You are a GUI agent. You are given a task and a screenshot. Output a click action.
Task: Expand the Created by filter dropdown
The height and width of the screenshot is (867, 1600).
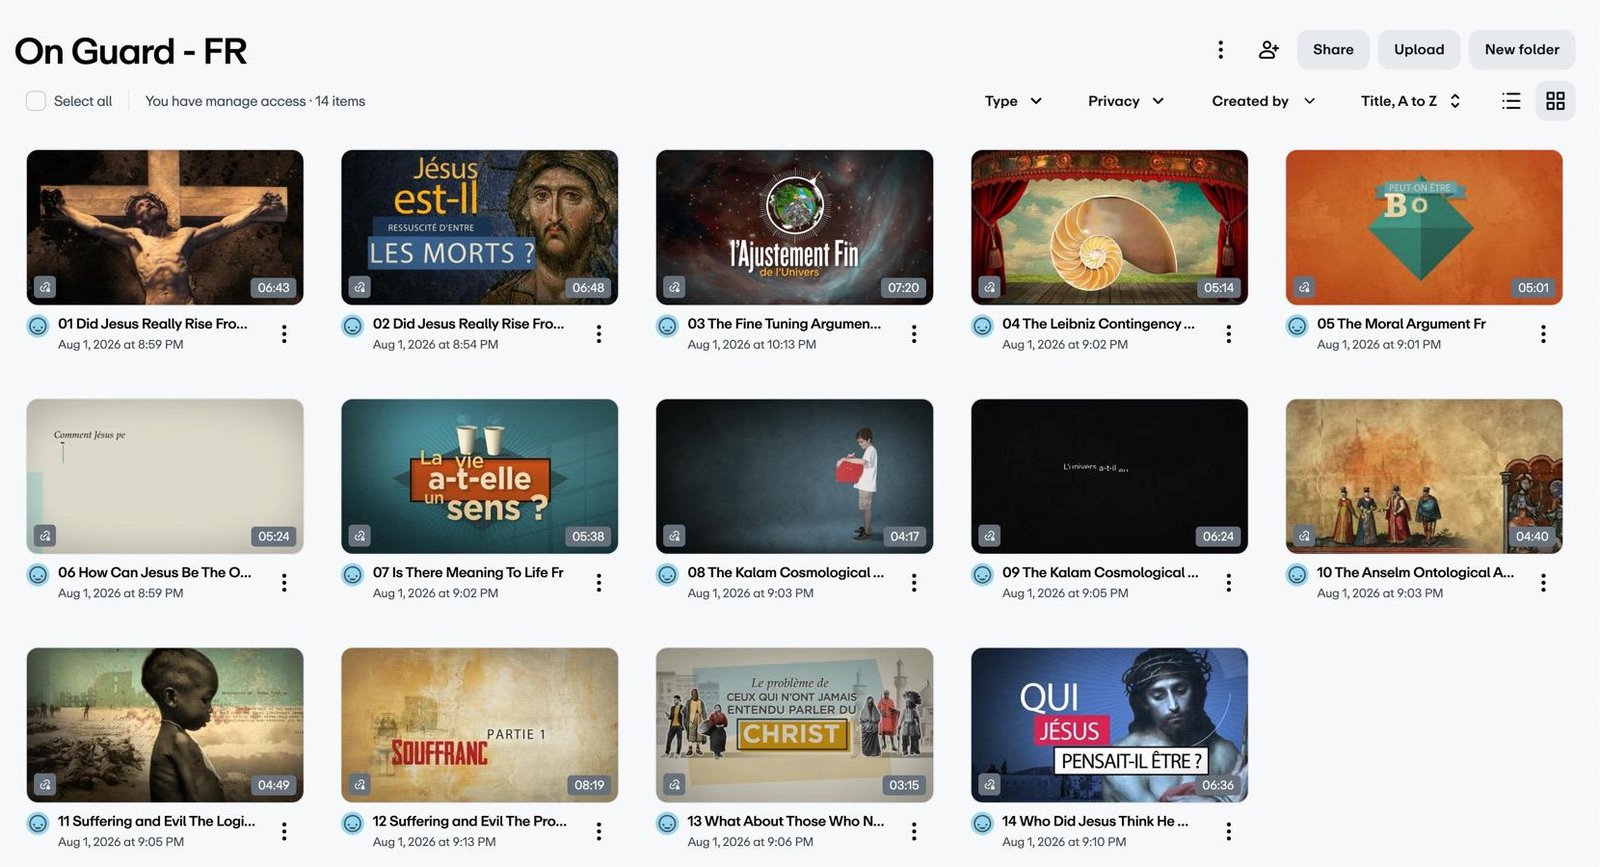tap(1263, 101)
